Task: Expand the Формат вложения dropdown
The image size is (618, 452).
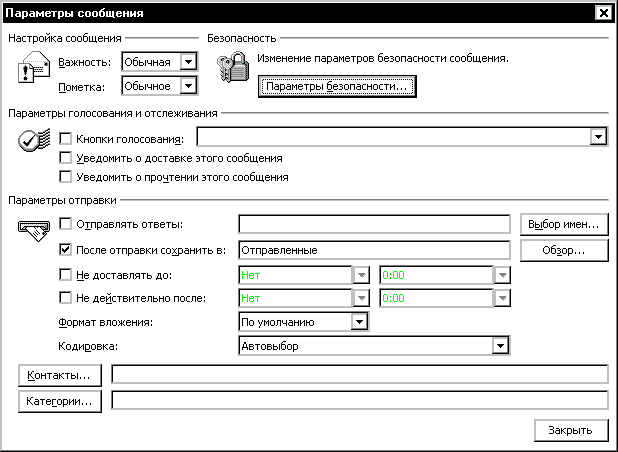Action: [359, 322]
